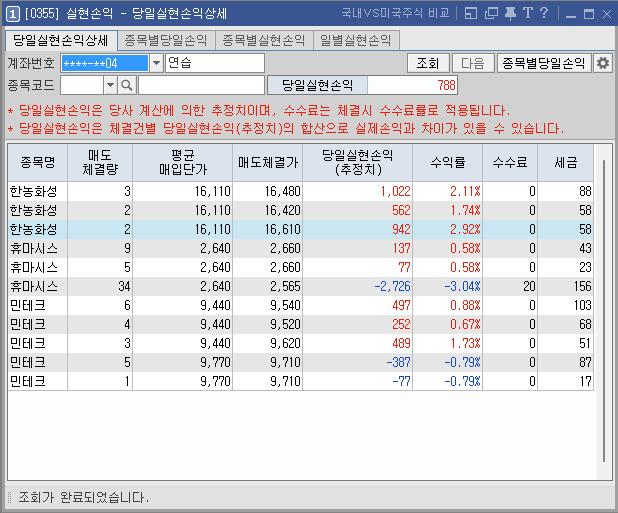Click the sell price 16,480 cell
The image size is (618, 513).
268,191
